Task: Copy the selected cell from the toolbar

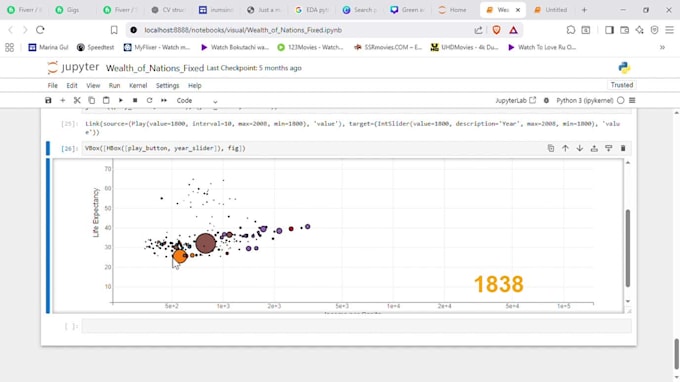Action: (x=92, y=100)
